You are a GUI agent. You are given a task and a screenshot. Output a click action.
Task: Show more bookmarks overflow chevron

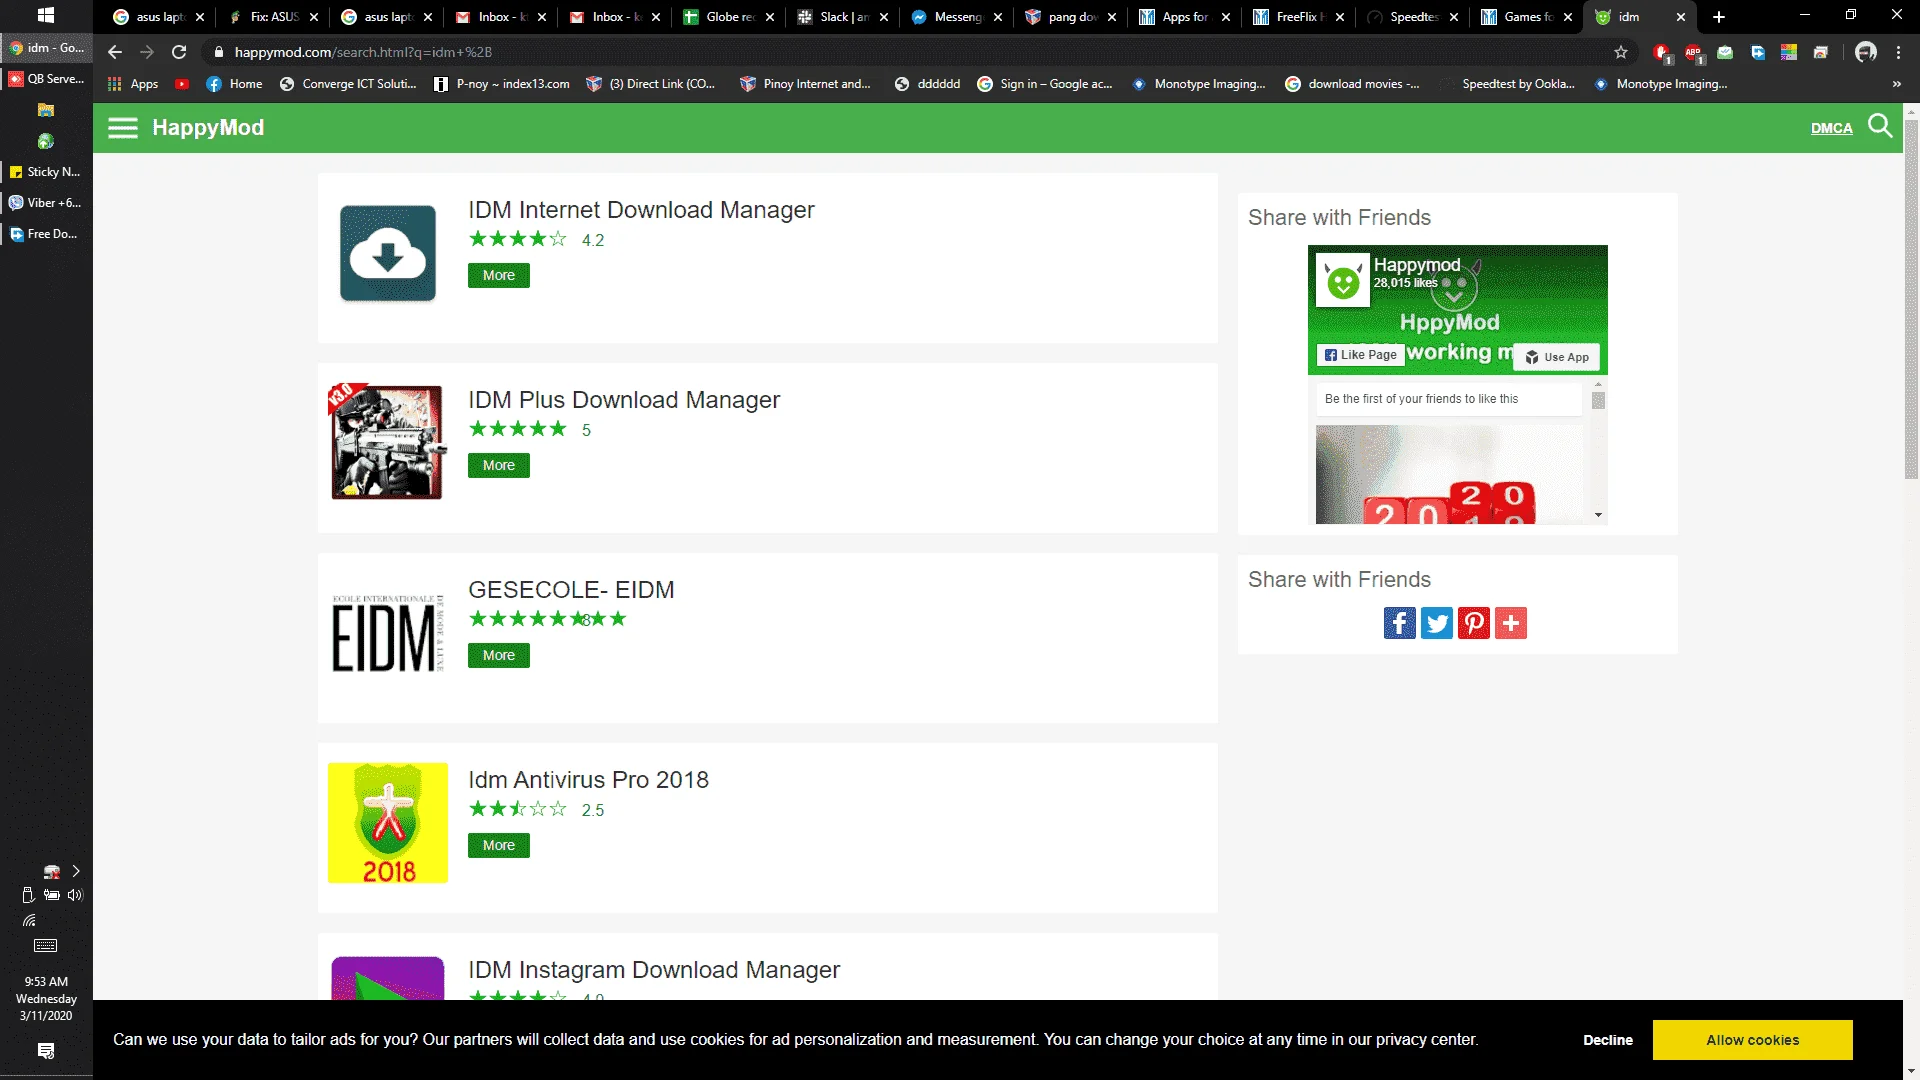pos(1897,84)
